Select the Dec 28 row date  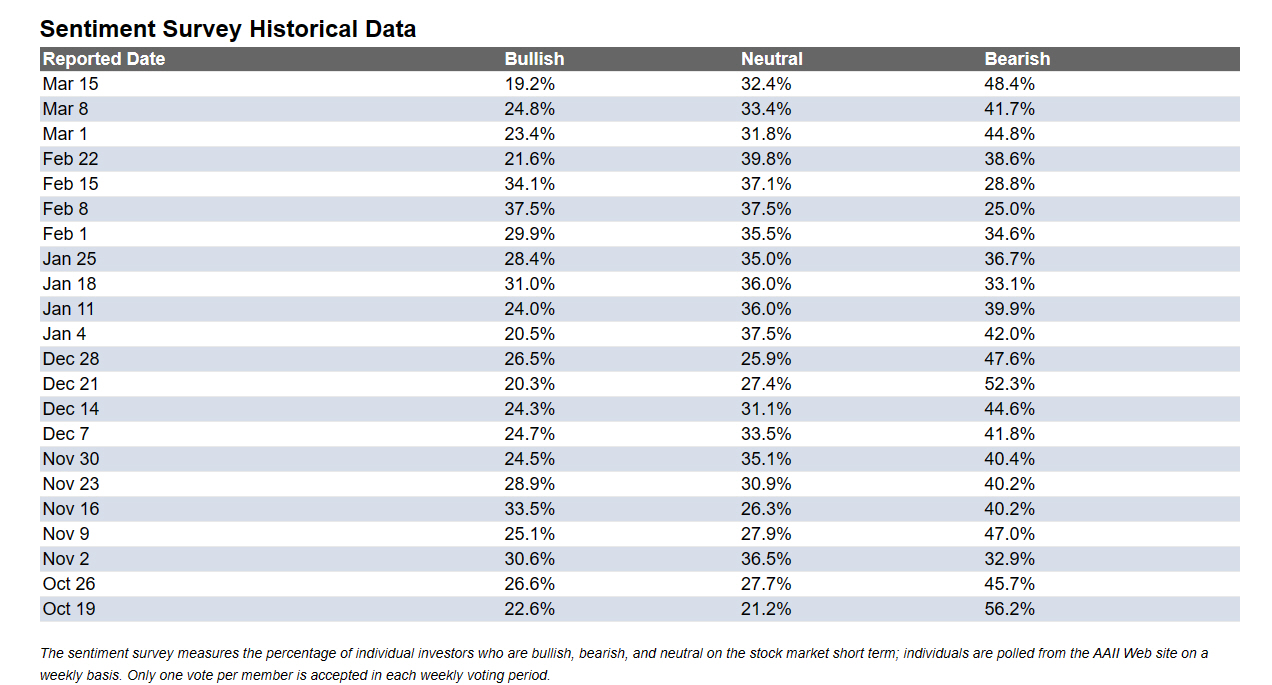click(x=71, y=359)
